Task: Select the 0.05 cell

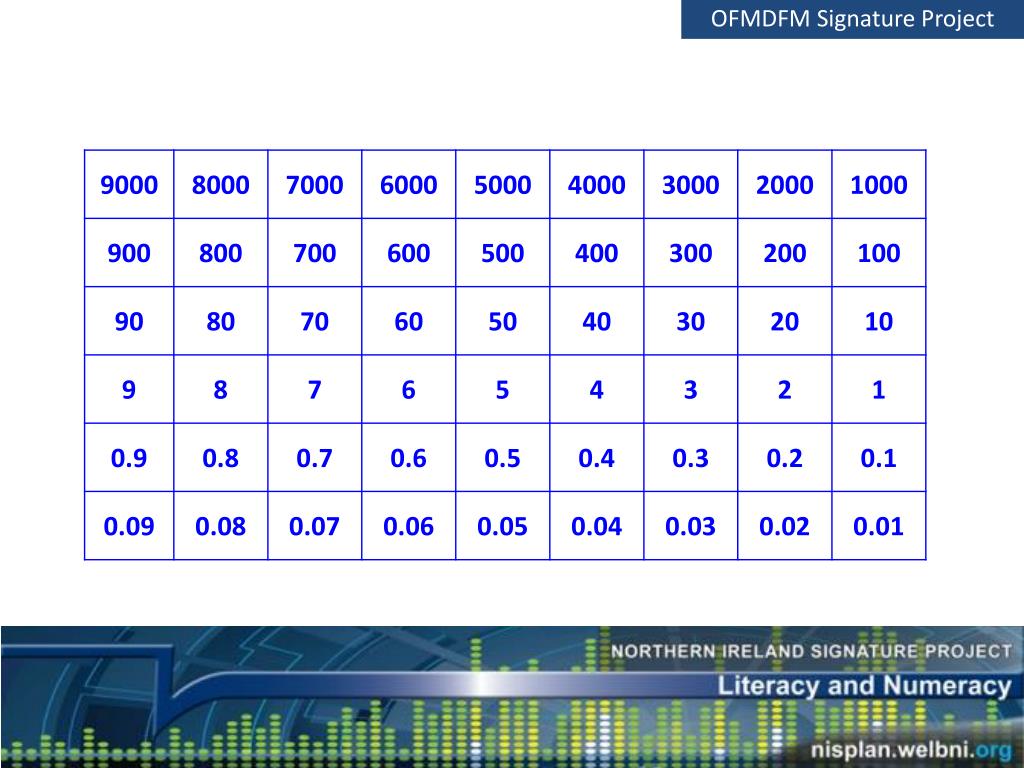Action: click(x=503, y=526)
